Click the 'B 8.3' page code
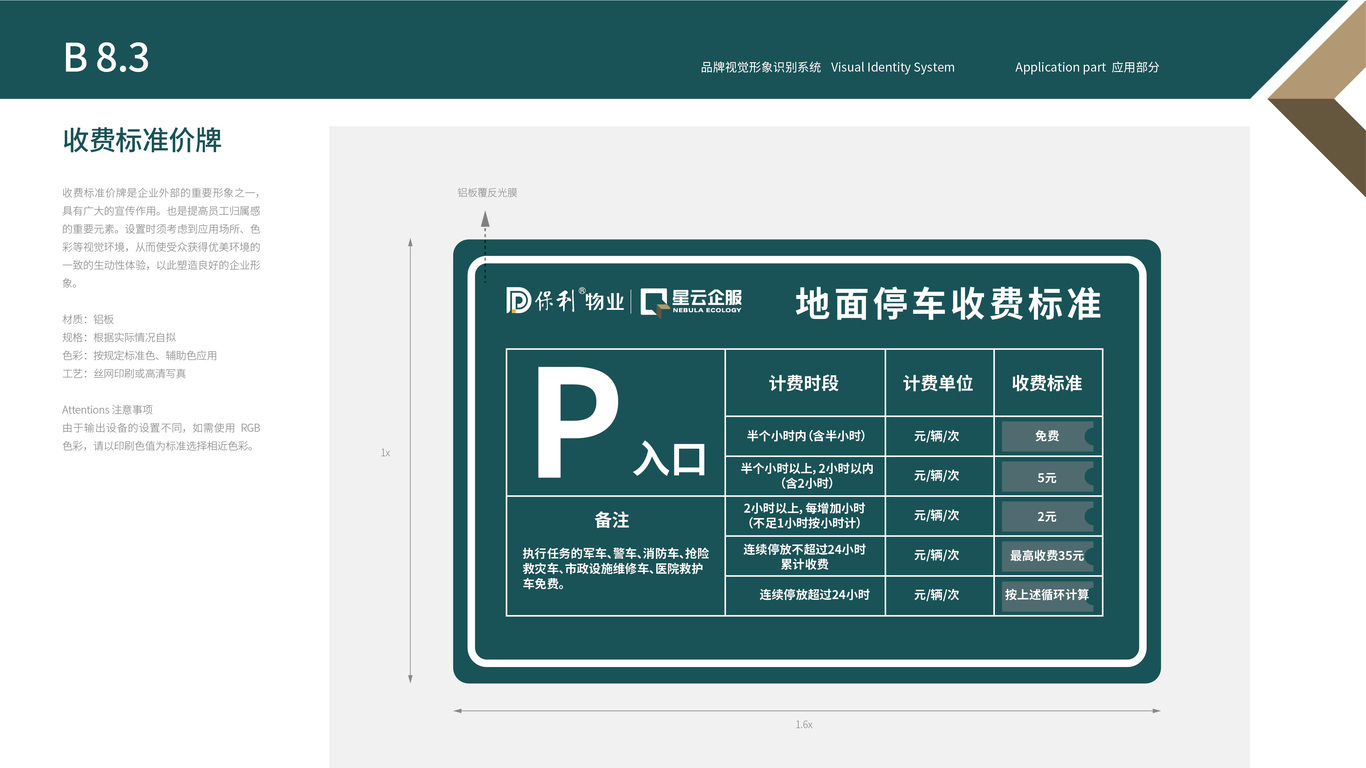The width and height of the screenshot is (1366, 768). 106,58
